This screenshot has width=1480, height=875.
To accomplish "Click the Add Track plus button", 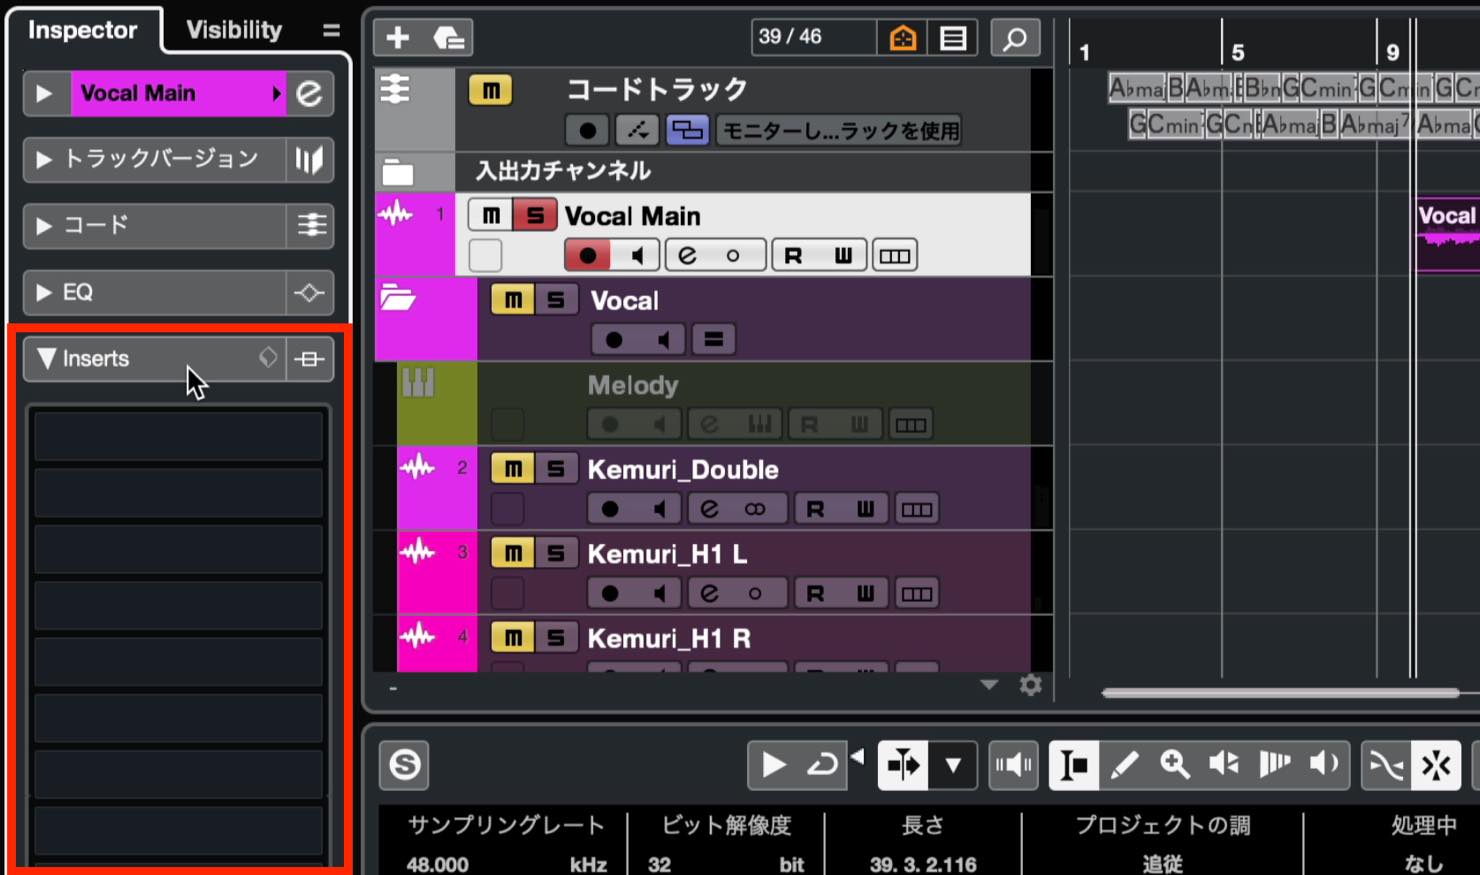I will [x=398, y=38].
